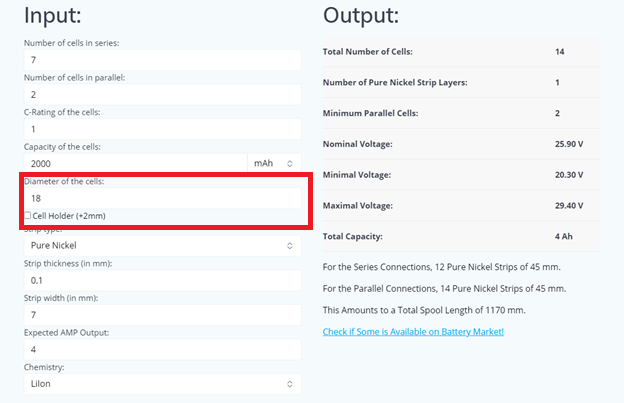Image resolution: width=624 pixels, height=403 pixels.
Task: Select the Maximal Voltage output row
Action: coord(460,206)
